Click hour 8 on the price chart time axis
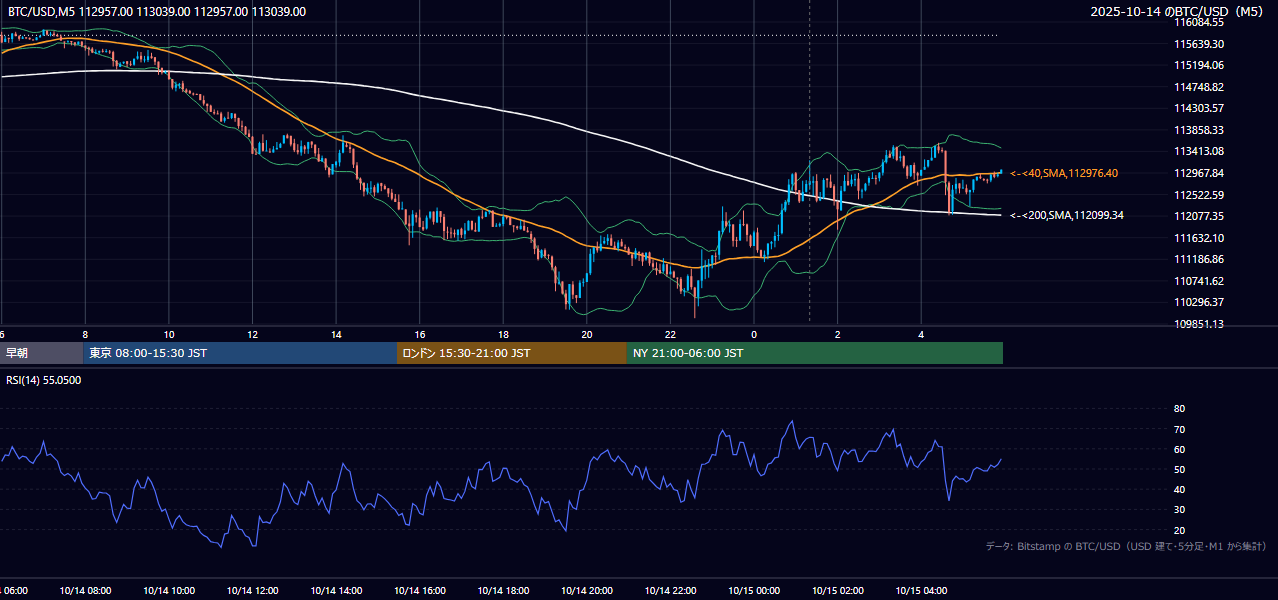Viewport: 1278px width, 600px height. 85,334
